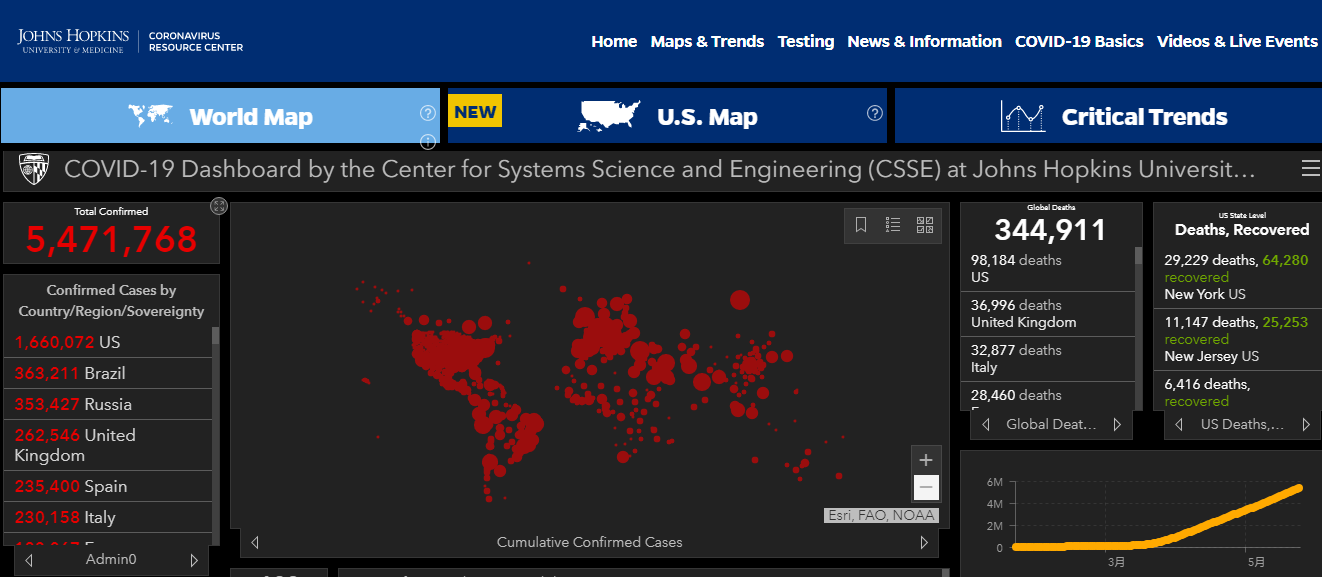Open the Home menu item
This screenshot has width=1322, height=577.
tap(614, 41)
